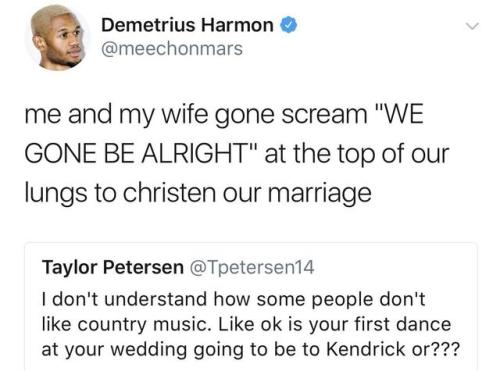Select the "GONE BE ALRIGHT" phrase
500x371 pixels.
(141, 153)
